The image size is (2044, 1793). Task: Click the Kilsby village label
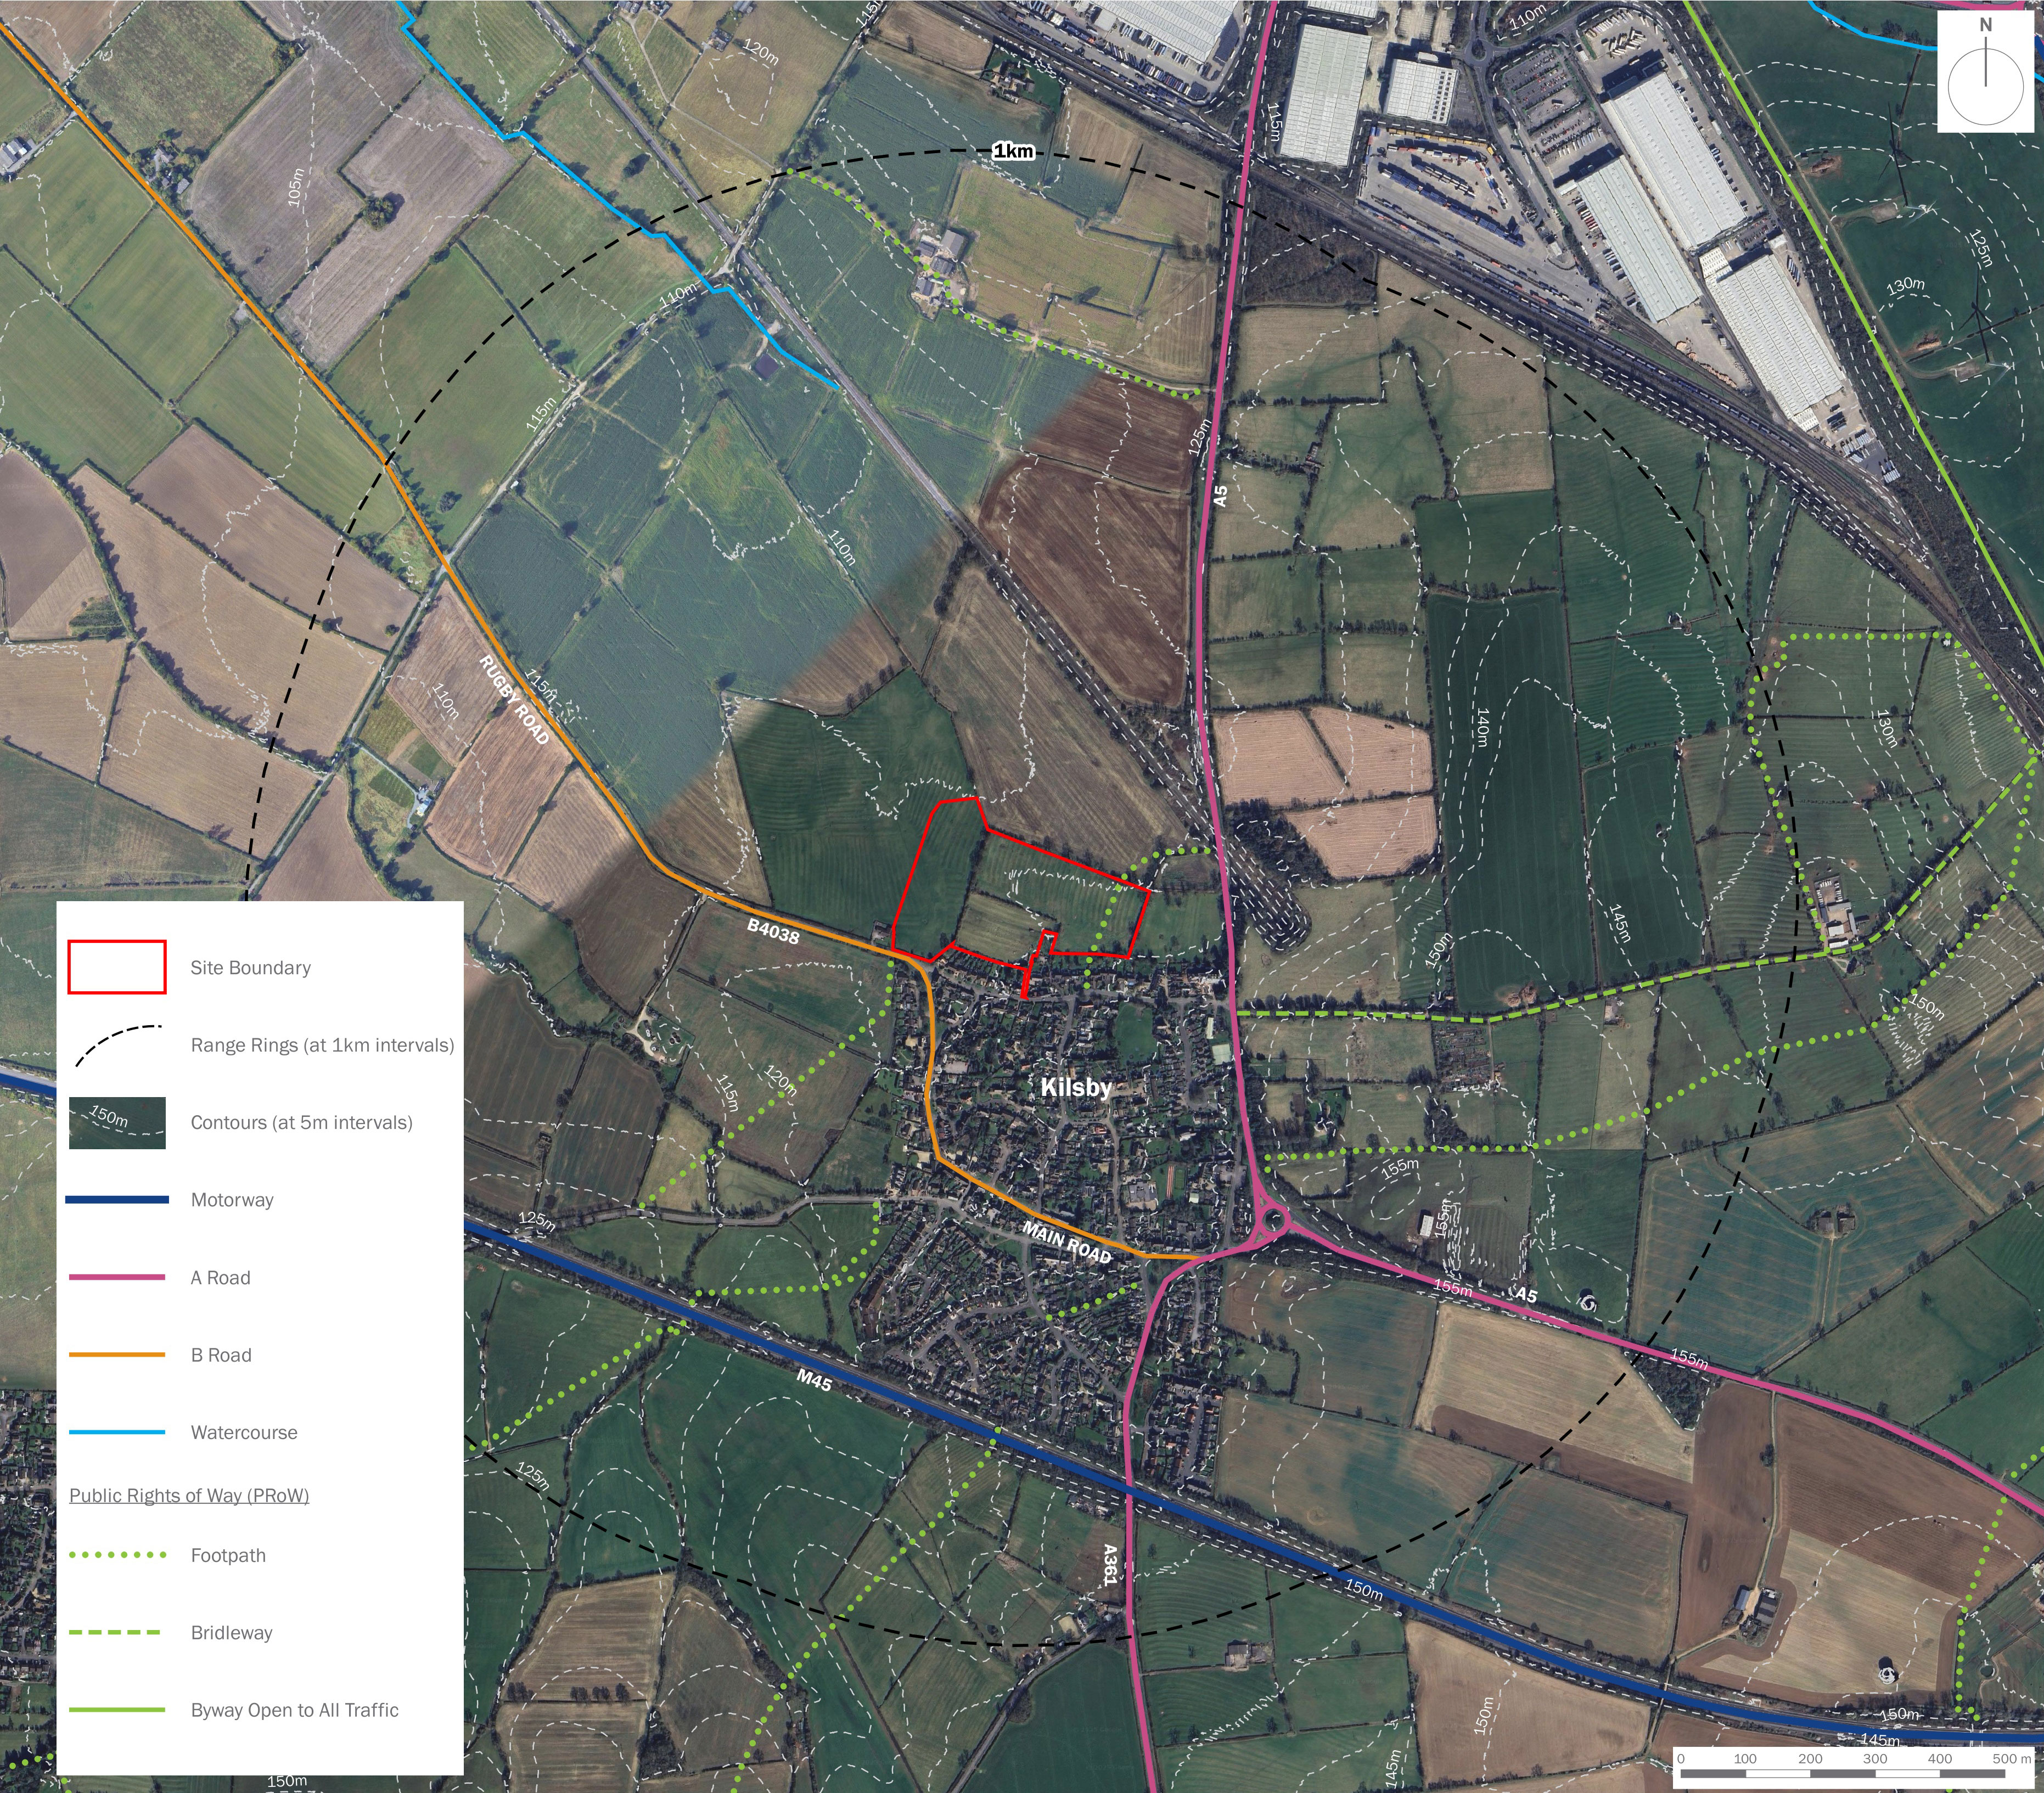coord(1075,1088)
